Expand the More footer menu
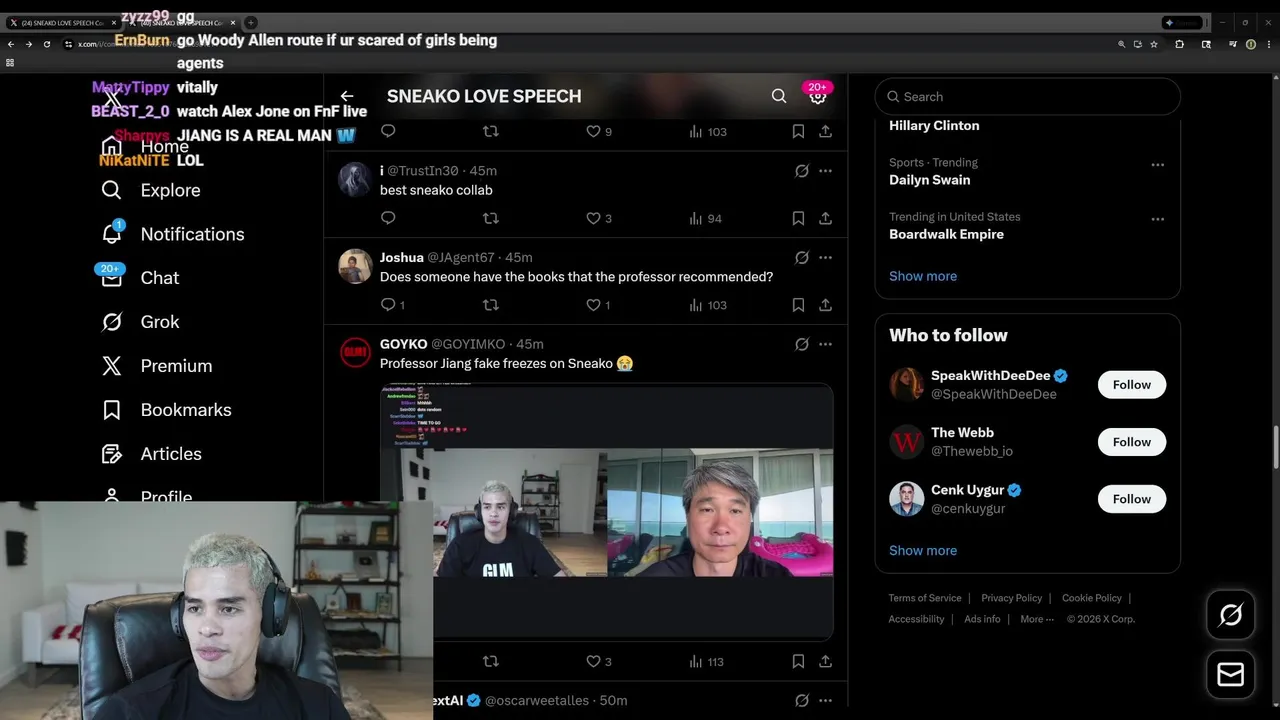This screenshot has height=720, width=1280. tap(1037, 619)
